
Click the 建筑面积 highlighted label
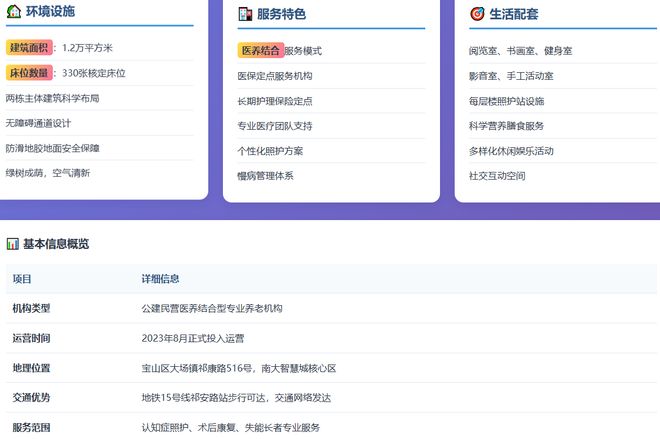tap(29, 48)
